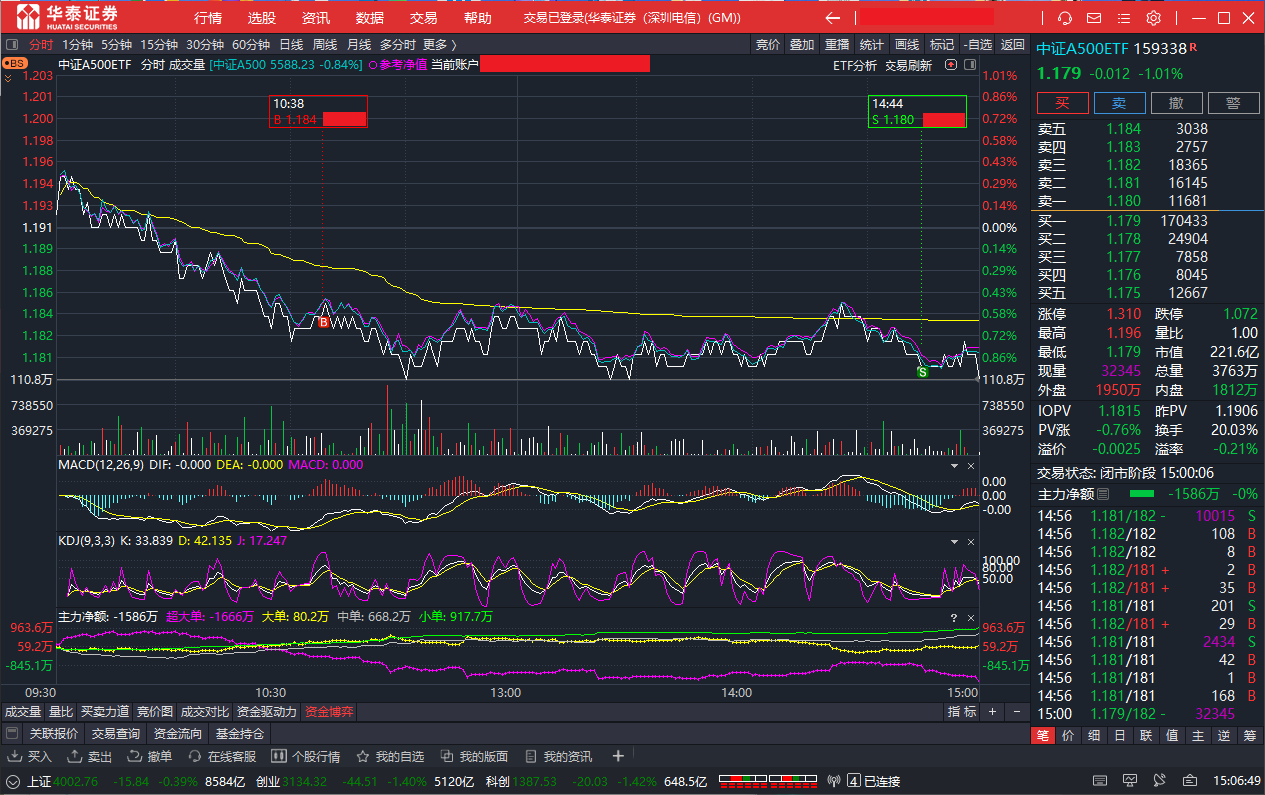Viewport: 1265px width, 795px height.
Task: Add a shortcut with the plus icon
Action: pos(618,756)
